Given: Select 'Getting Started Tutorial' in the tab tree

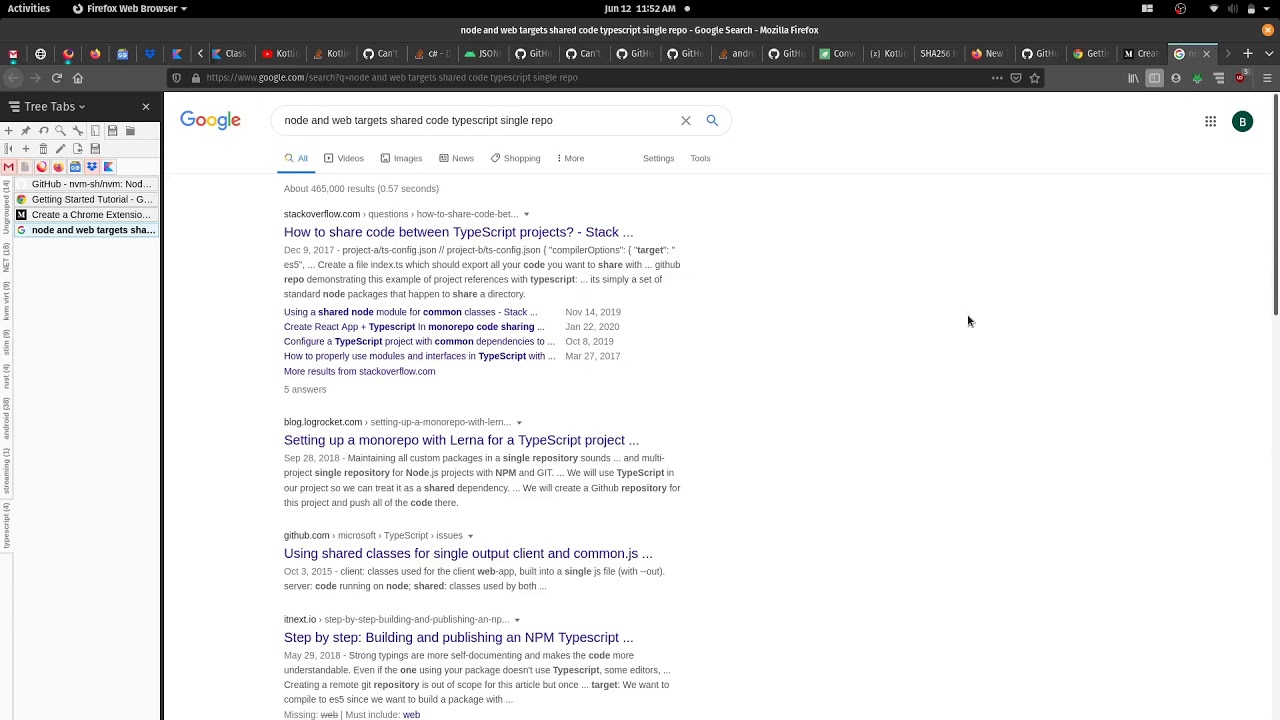Looking at the screenshot, I should [x=91, y=199].
